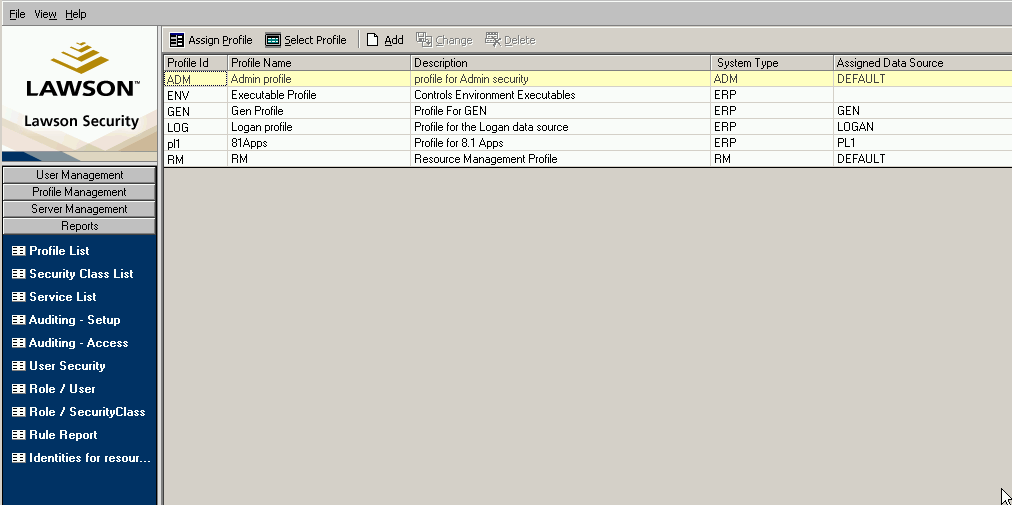
Task: Click the icon beside Rule Report
Action: point(18,435)
